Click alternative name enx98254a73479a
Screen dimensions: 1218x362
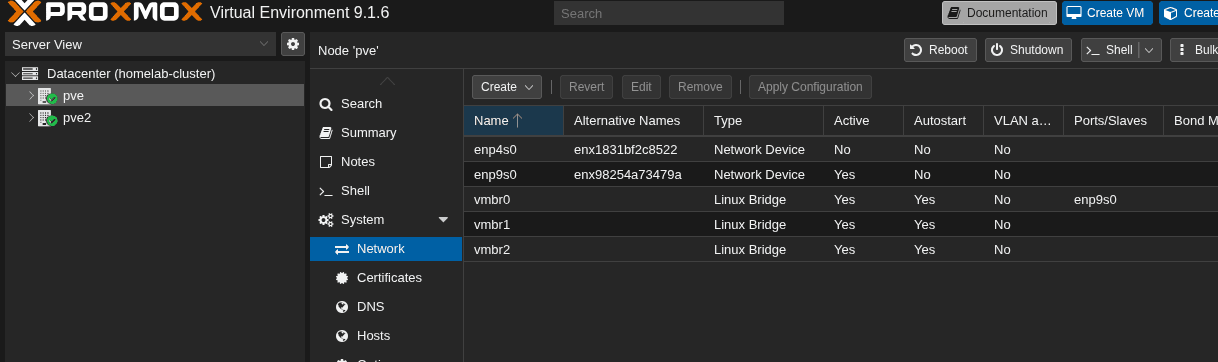pyautogui.click(x=627, y=174)
